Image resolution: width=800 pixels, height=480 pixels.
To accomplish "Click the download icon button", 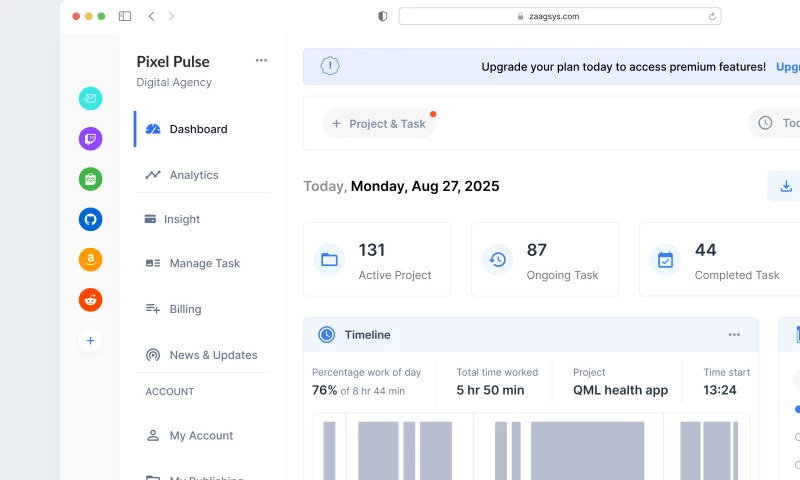I will pyautogui.click(x=786, y=186).
